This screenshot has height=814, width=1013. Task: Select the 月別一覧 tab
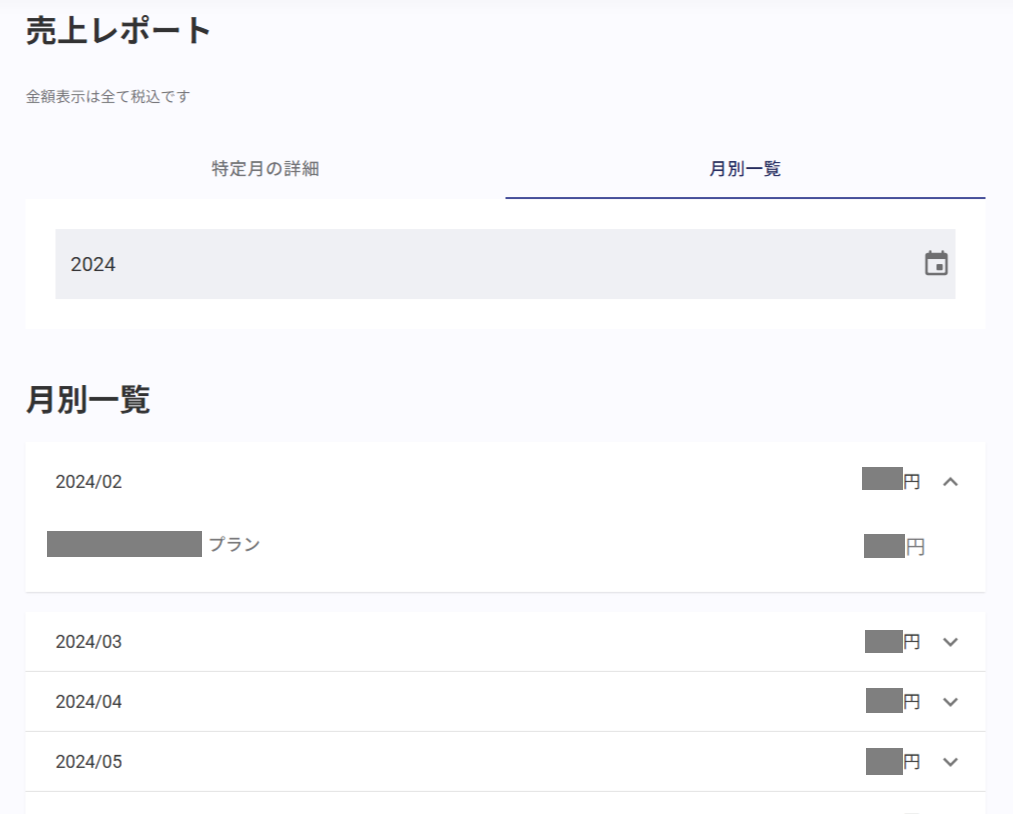click(x=745, y=169)
